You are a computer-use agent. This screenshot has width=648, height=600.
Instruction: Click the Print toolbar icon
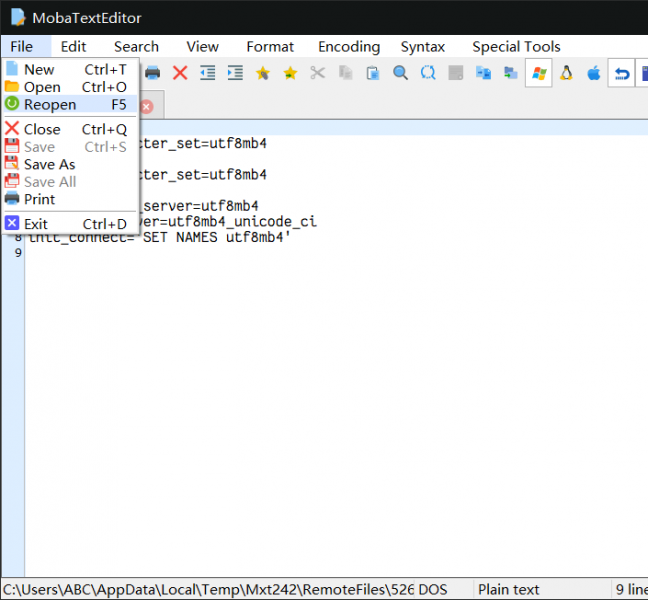152,73
